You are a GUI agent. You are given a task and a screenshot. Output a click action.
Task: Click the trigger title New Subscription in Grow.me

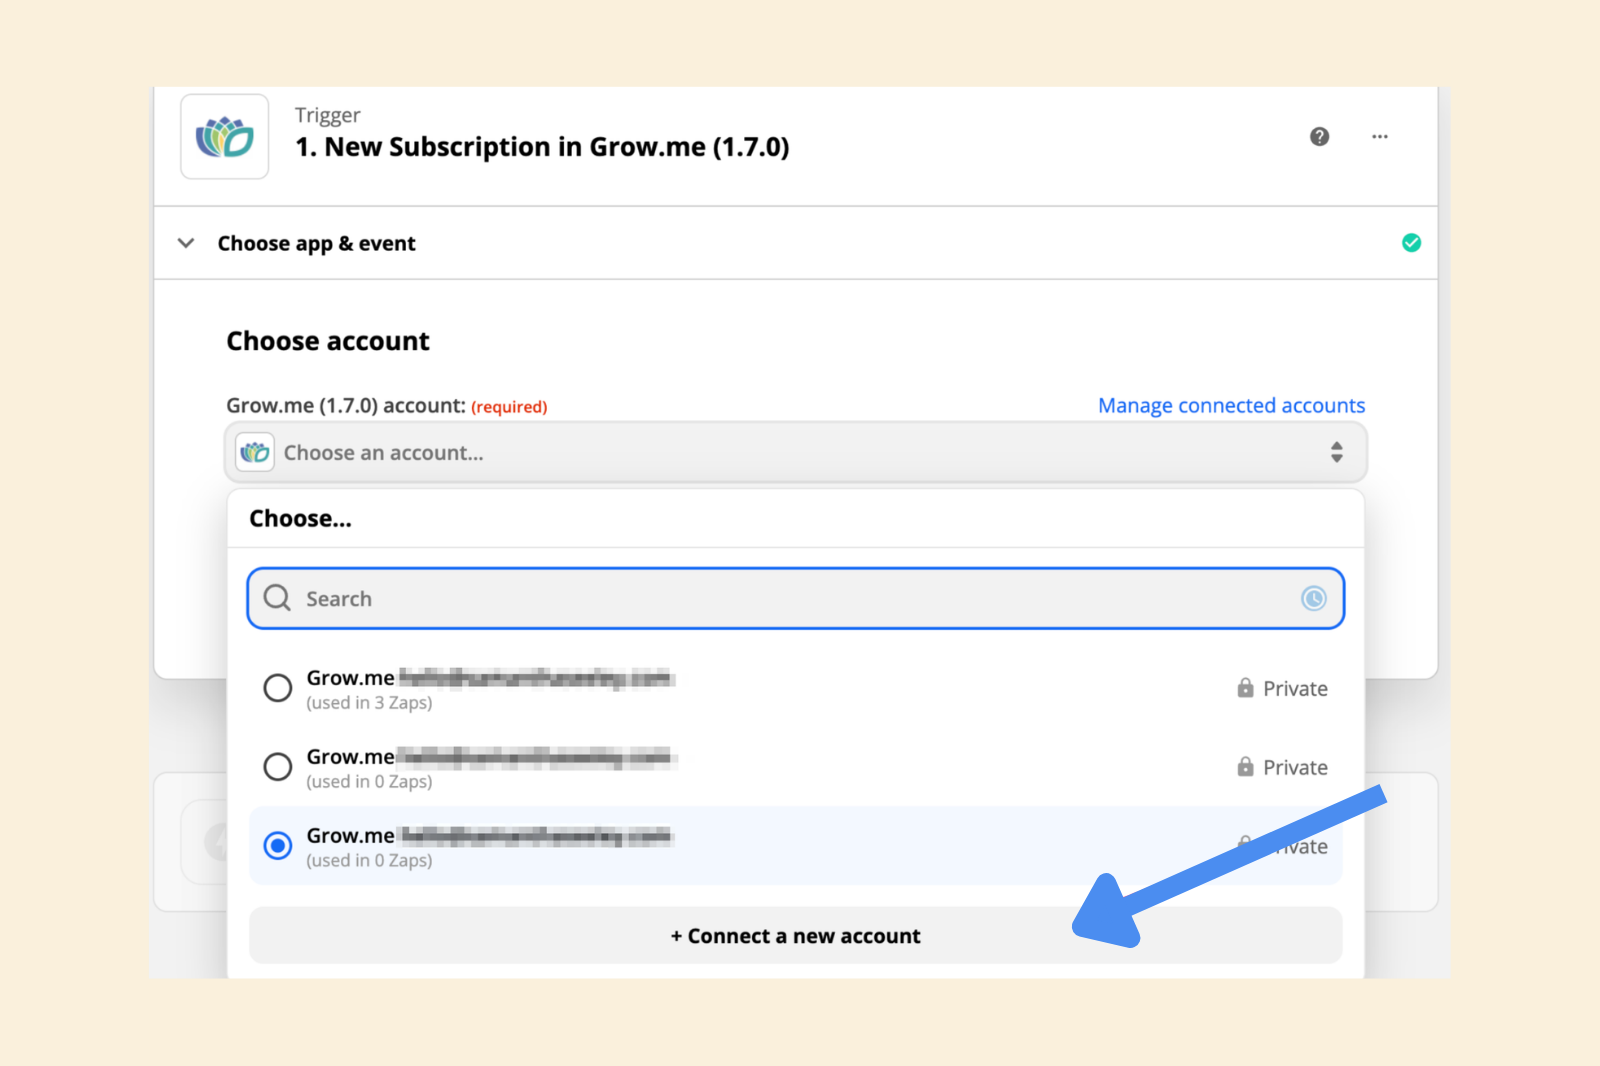(542, 147)
